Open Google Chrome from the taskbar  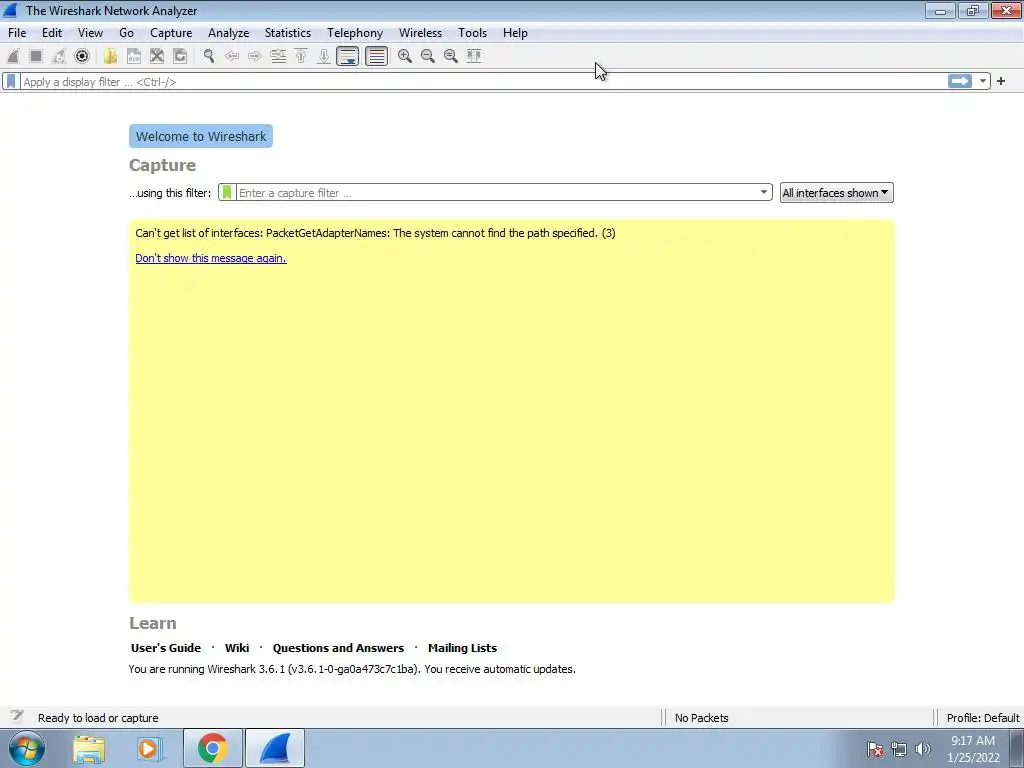(213, 748)
